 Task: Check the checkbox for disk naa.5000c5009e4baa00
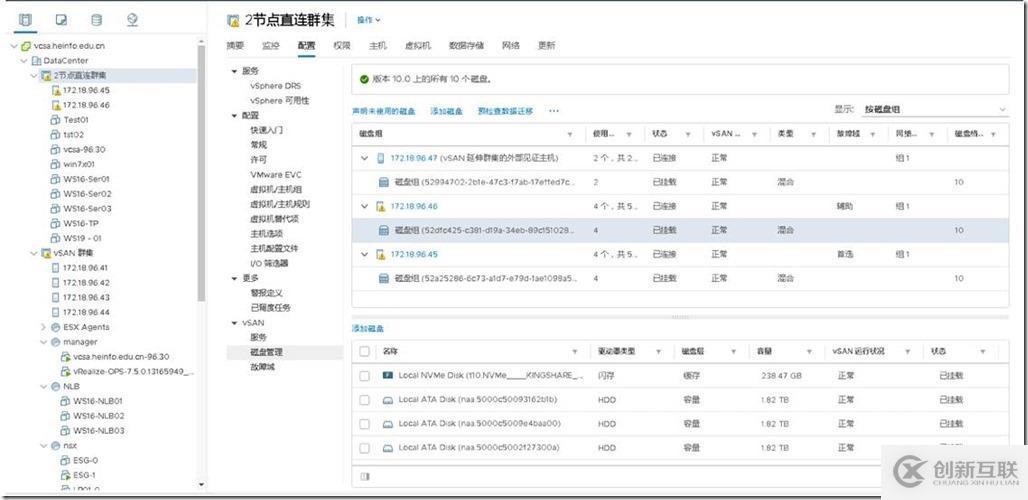(x=365, y=424)
